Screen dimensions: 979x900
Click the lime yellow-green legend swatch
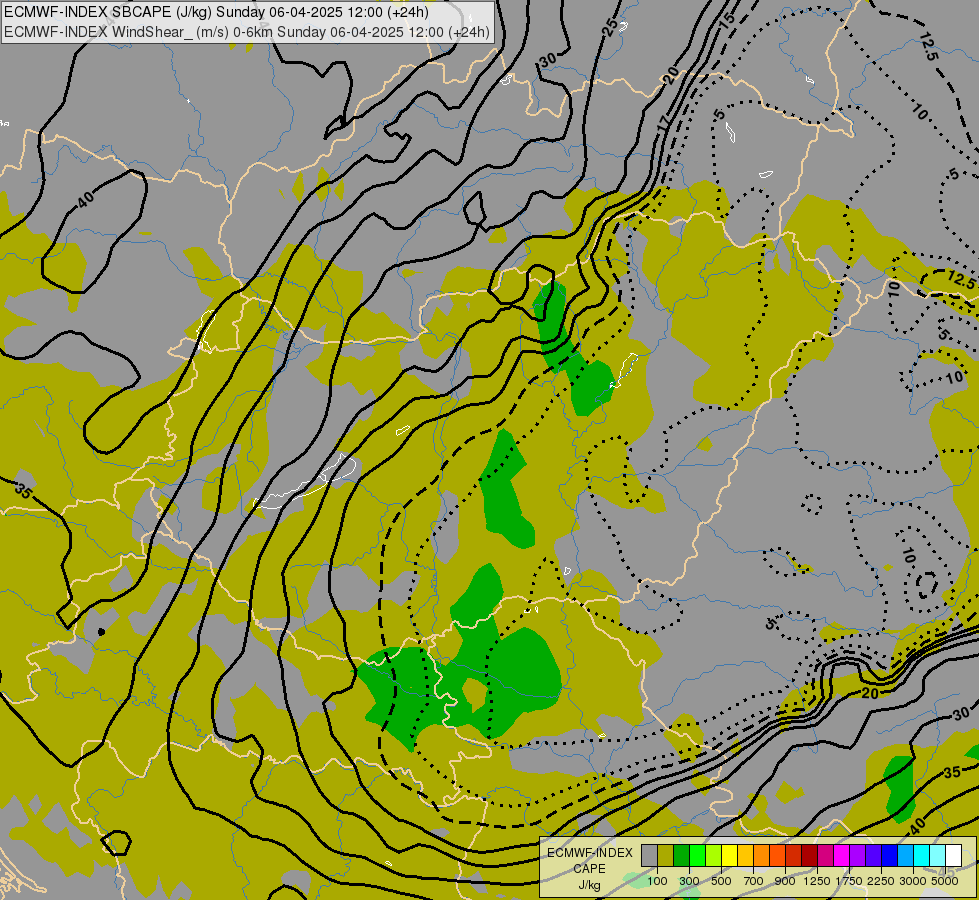point(714,855)
